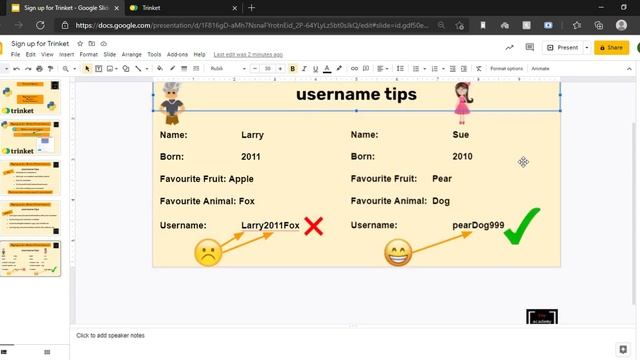Screen dimensions: 640x360
Task: Open the Text color picker
Action: [327, 69]
